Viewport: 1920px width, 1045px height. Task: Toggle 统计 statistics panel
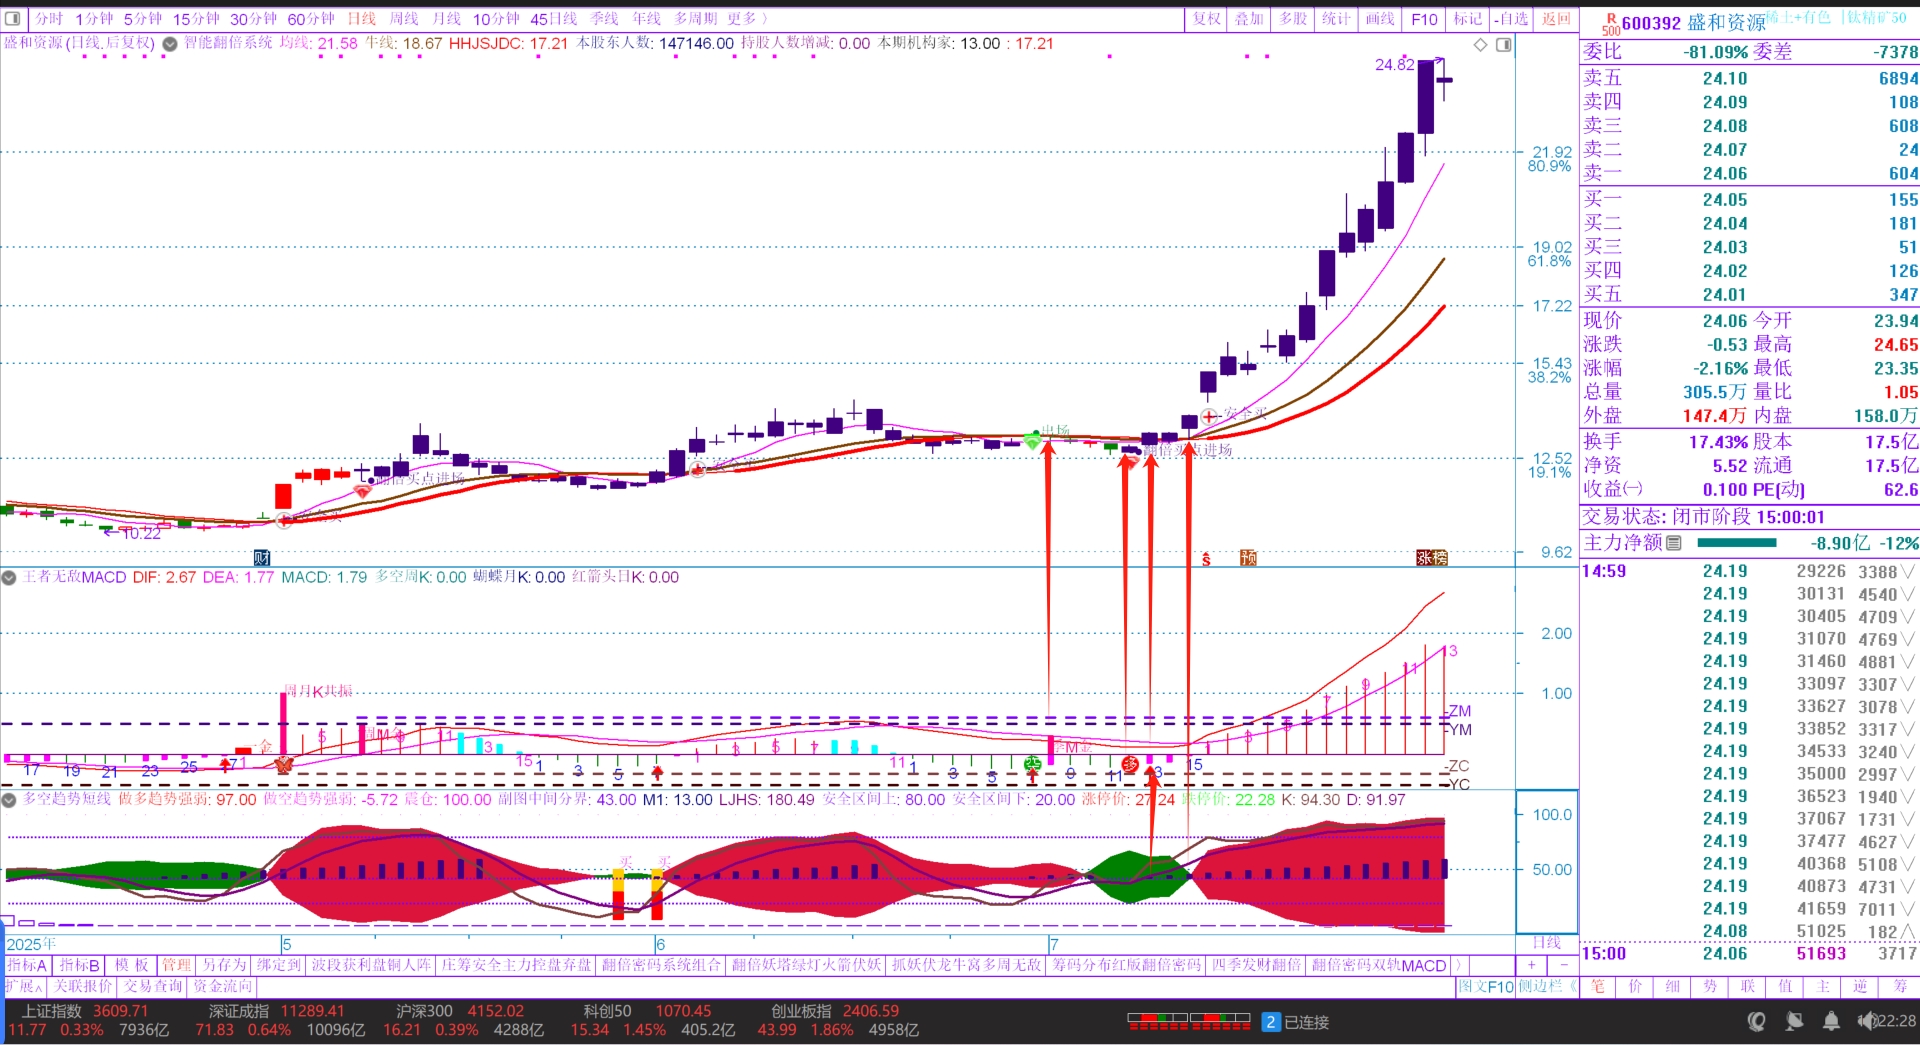coord(1336,19)
